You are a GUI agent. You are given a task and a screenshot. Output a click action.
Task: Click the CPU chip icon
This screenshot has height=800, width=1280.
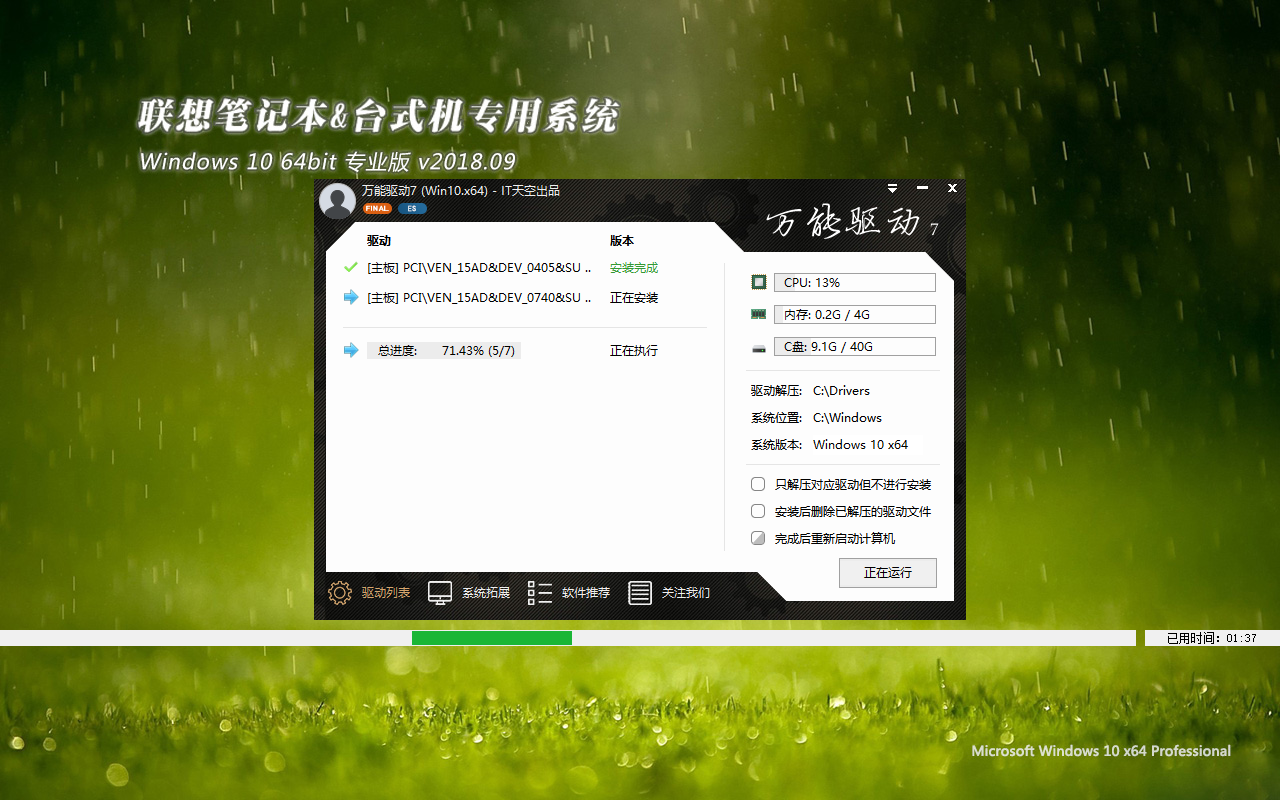[759, 282]
